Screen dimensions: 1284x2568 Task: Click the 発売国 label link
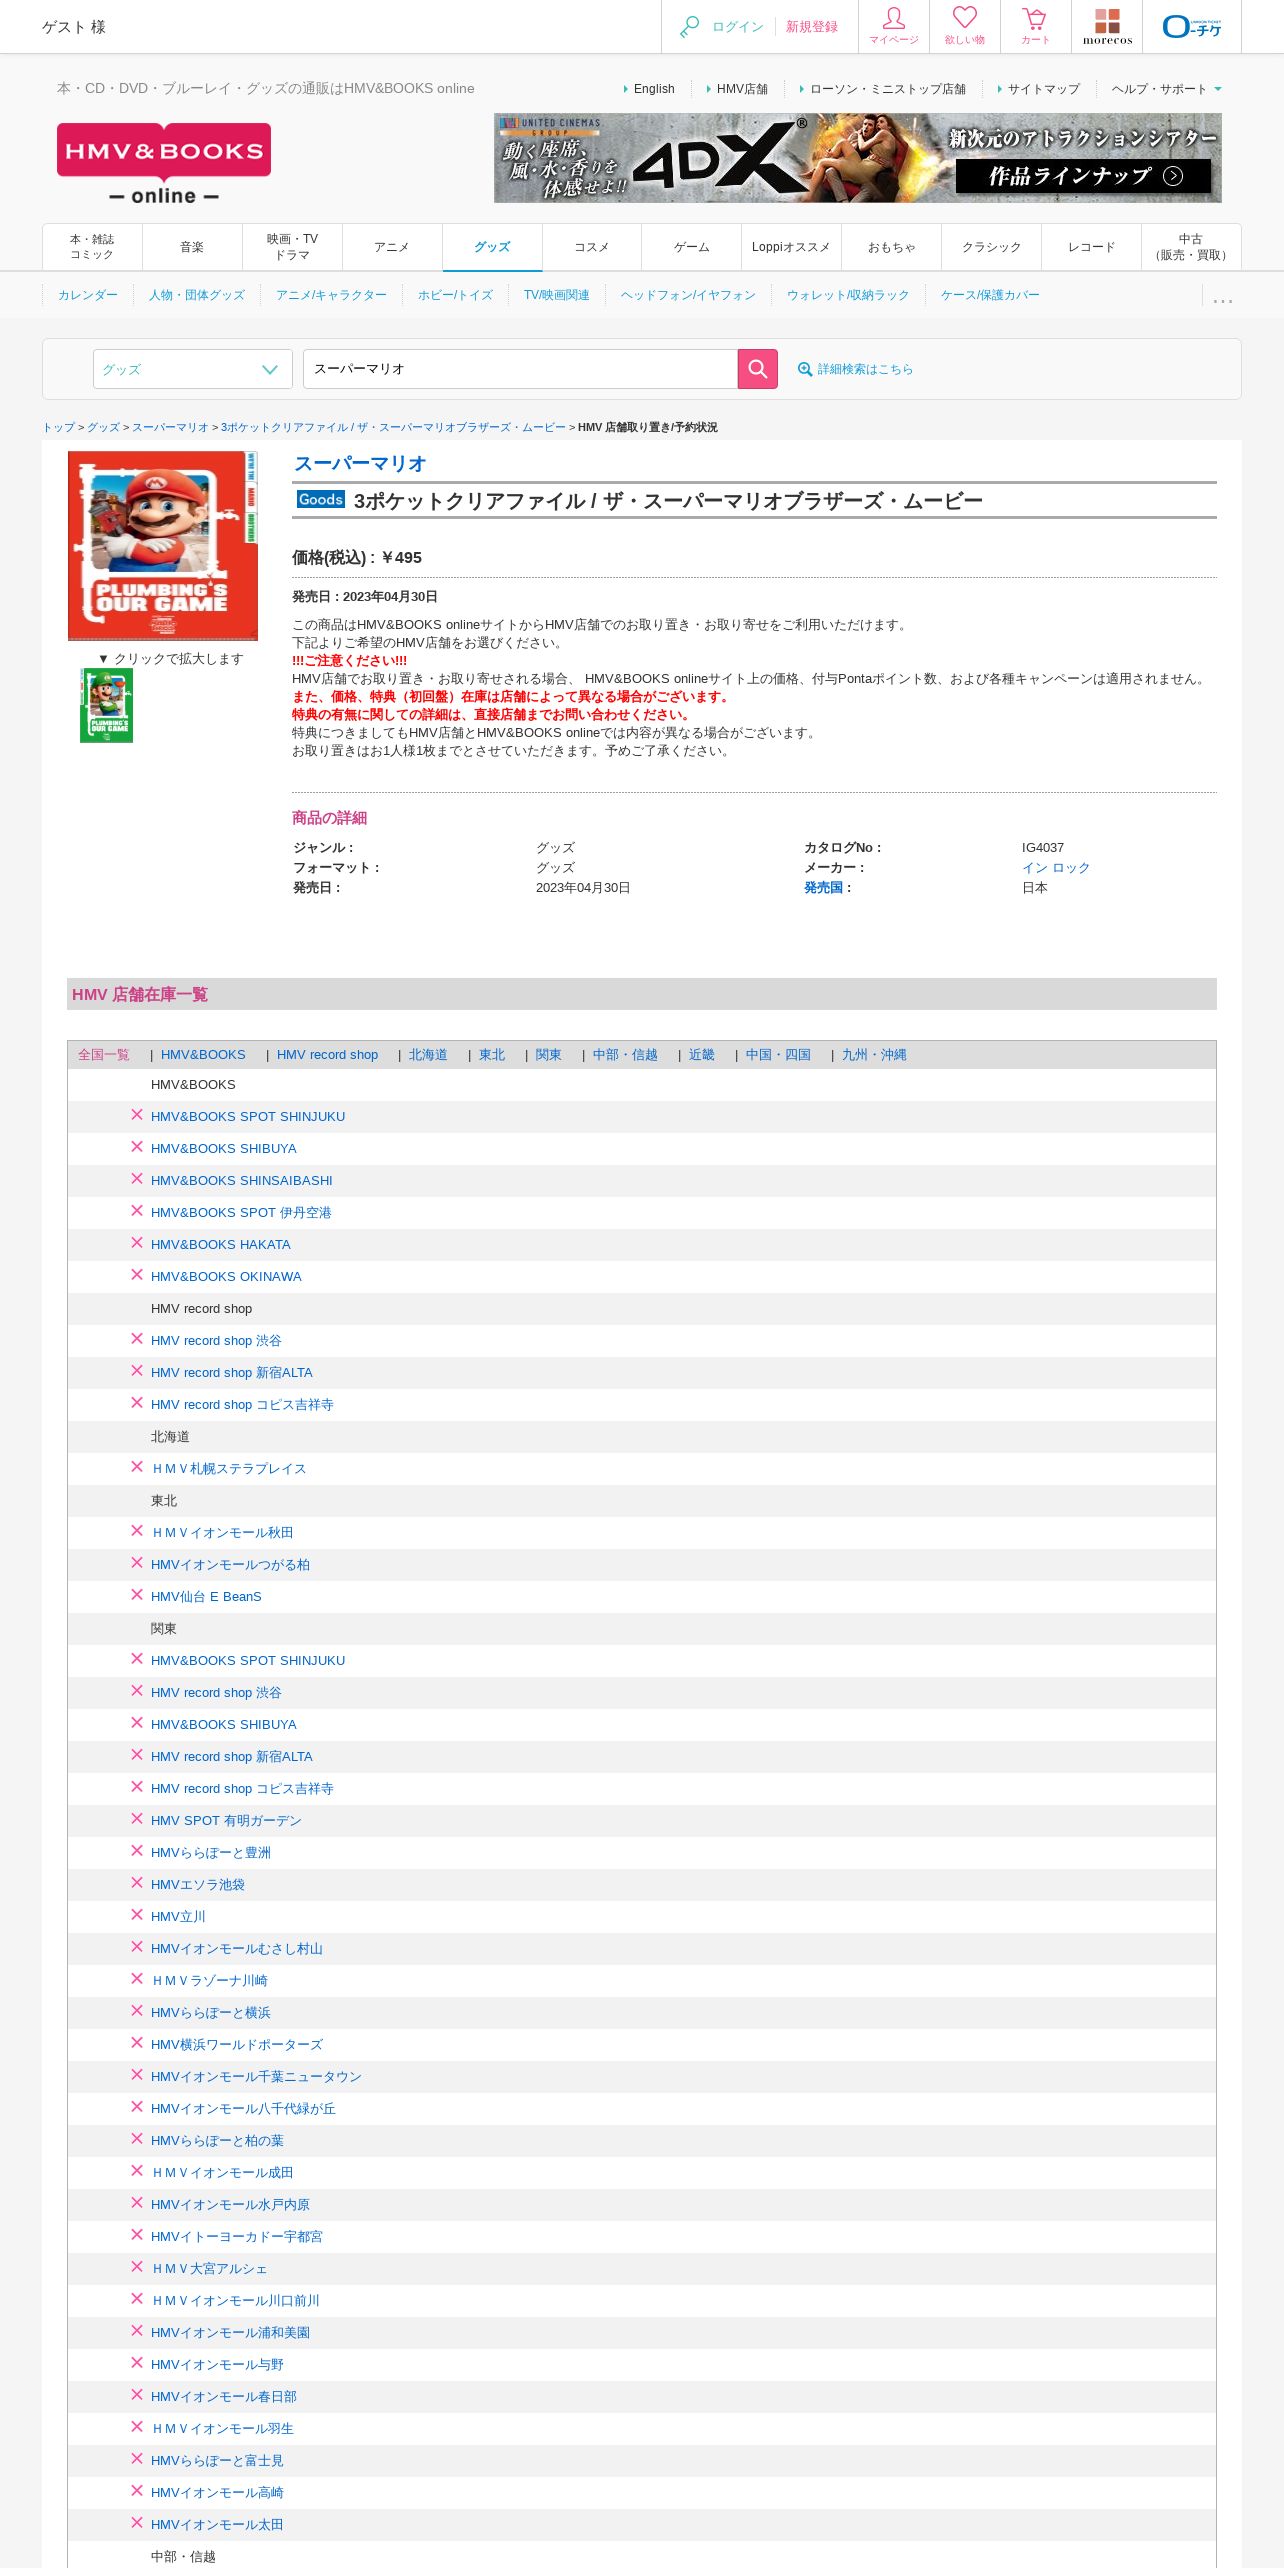pyautogui.click(x=823, y=888)
